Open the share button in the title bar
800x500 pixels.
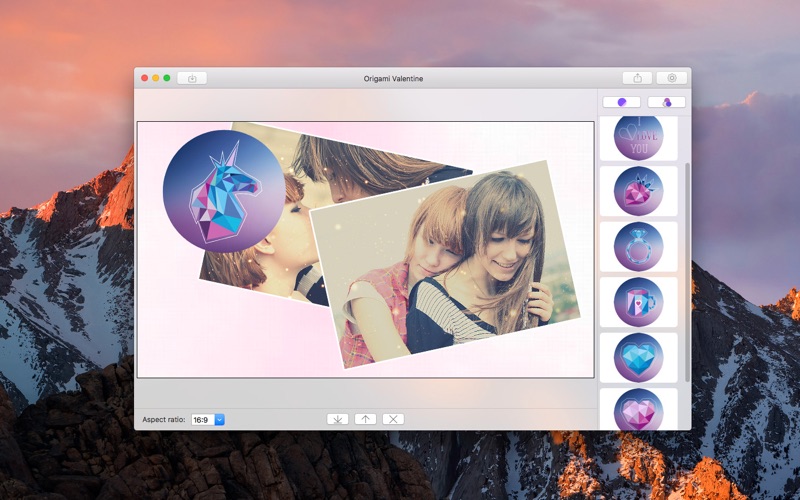click(x=637, y=78)
